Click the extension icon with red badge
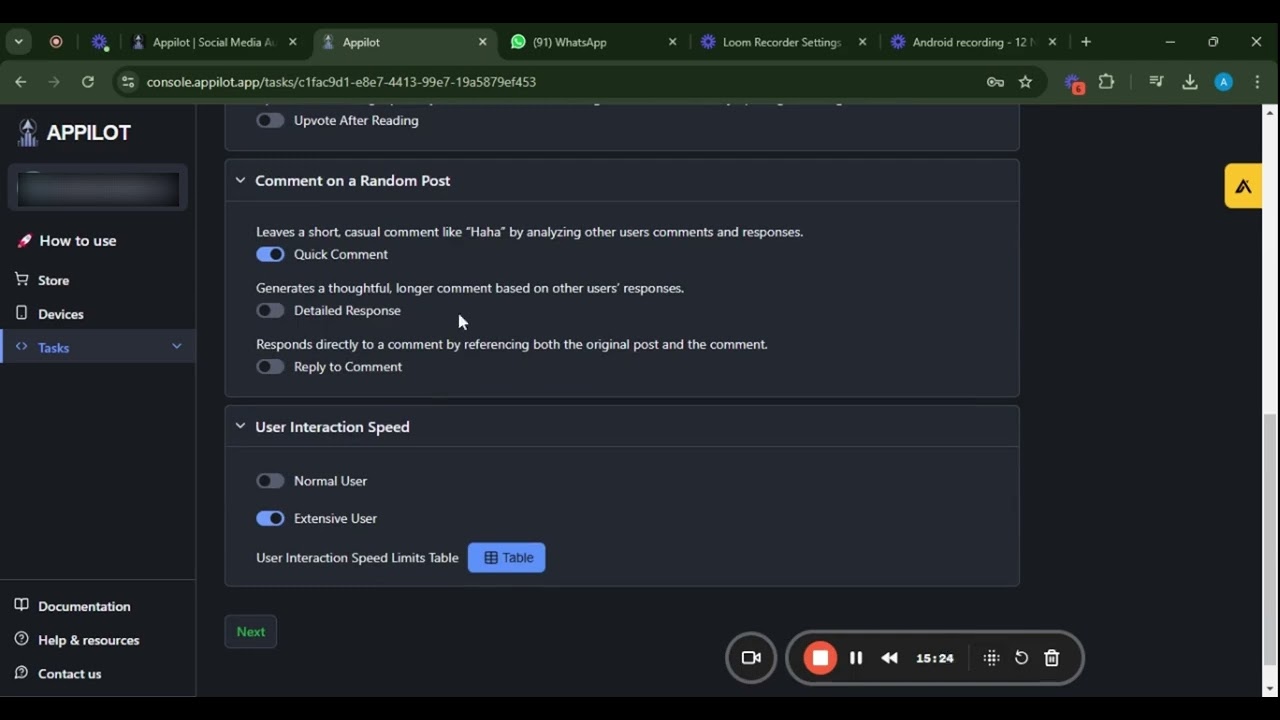This screenshot has width=1280, height=720. (x=1073, y=83)
